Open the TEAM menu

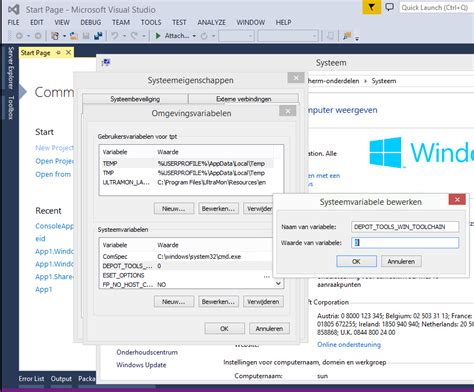(x=121, y=22)
